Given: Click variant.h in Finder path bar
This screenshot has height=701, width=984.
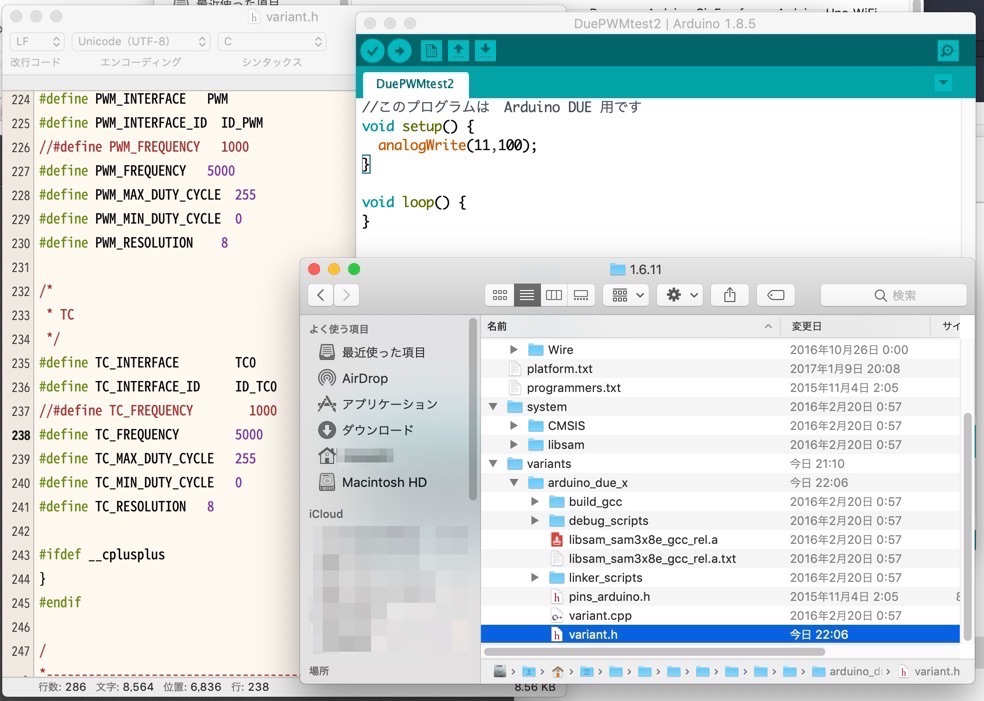Looking at the screenshot, I should (929, 672).
